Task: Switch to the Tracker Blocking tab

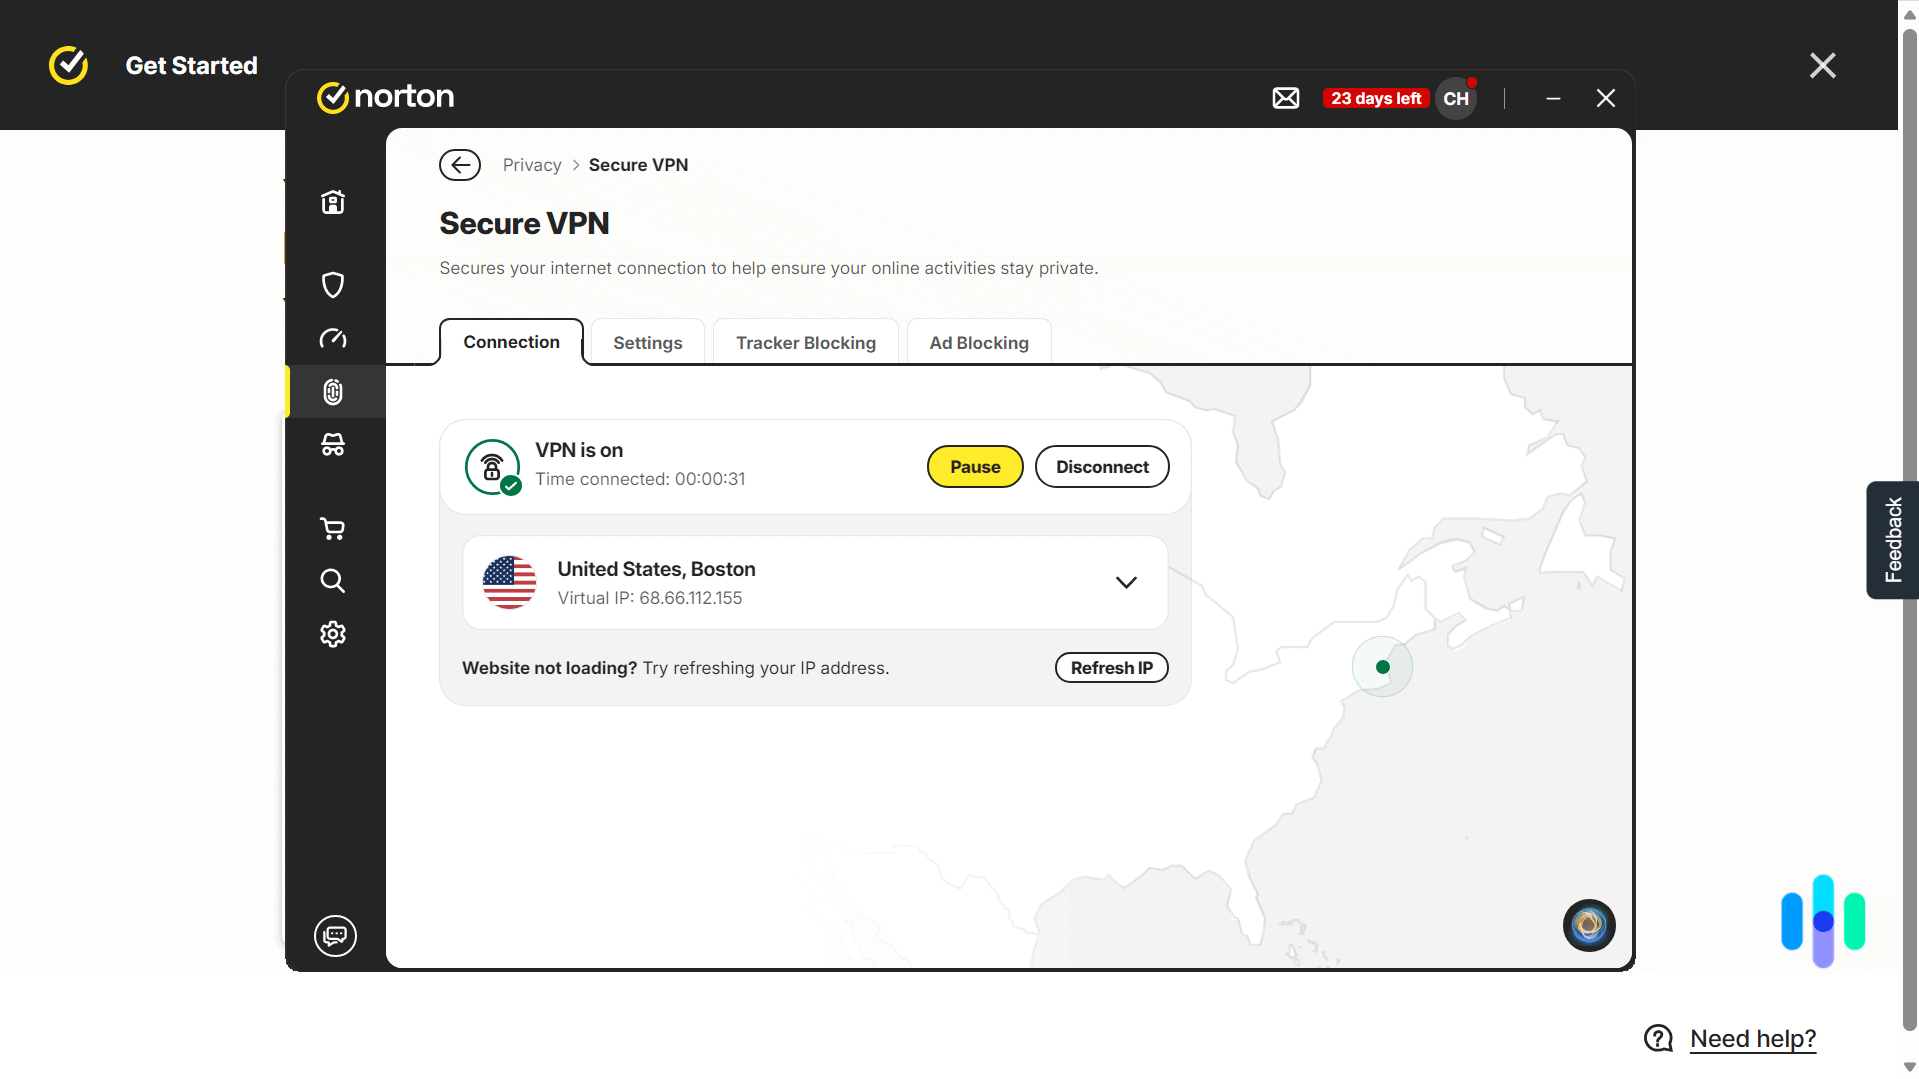Action: tap(806, 343)
